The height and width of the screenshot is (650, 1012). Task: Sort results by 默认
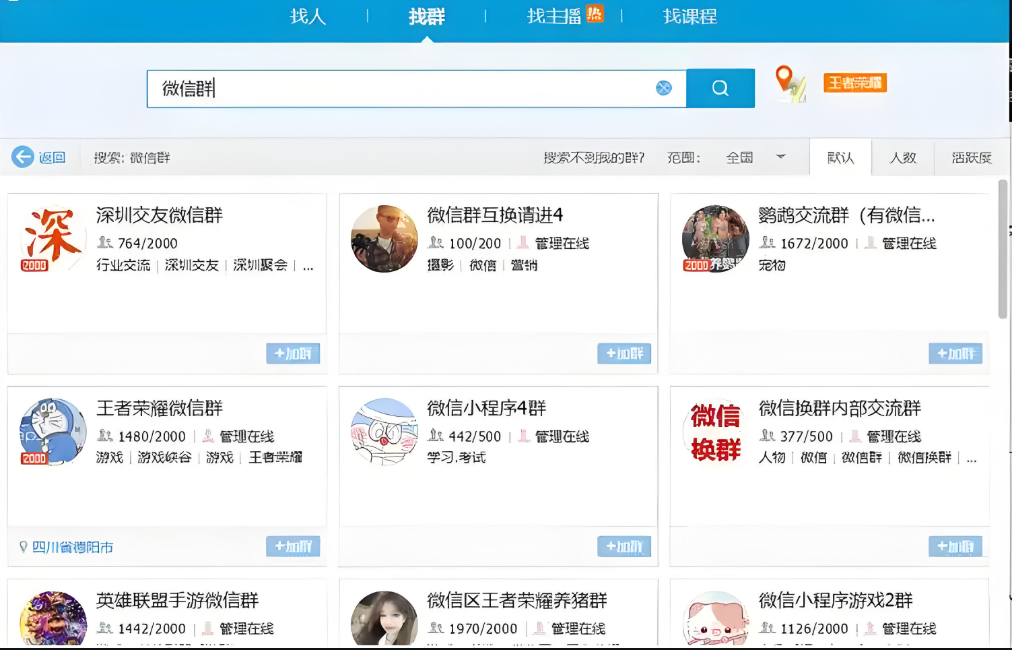coord(840,157)
